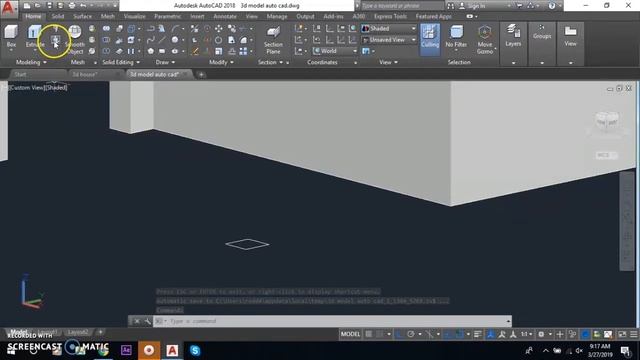The height and width of the screenshot is (360, 640).
Task: Toggle snap mode in the status bar
Action: pyautogui.click(x=380, y=334)
